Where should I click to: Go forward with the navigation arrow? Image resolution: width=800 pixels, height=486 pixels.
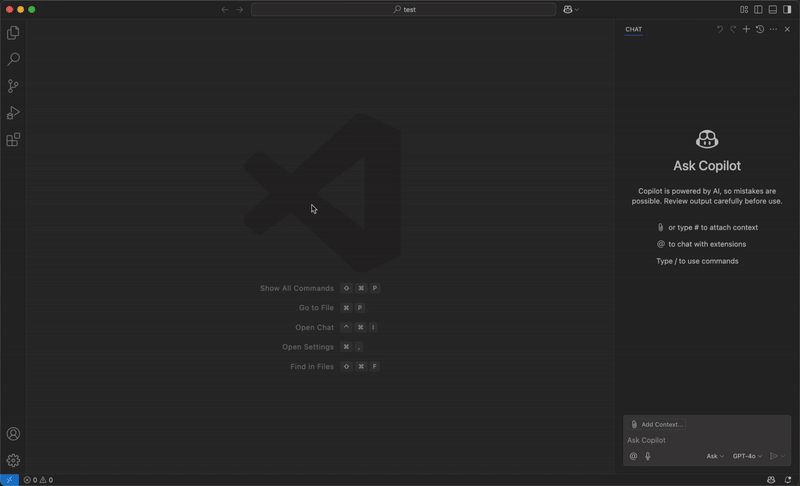239,9
